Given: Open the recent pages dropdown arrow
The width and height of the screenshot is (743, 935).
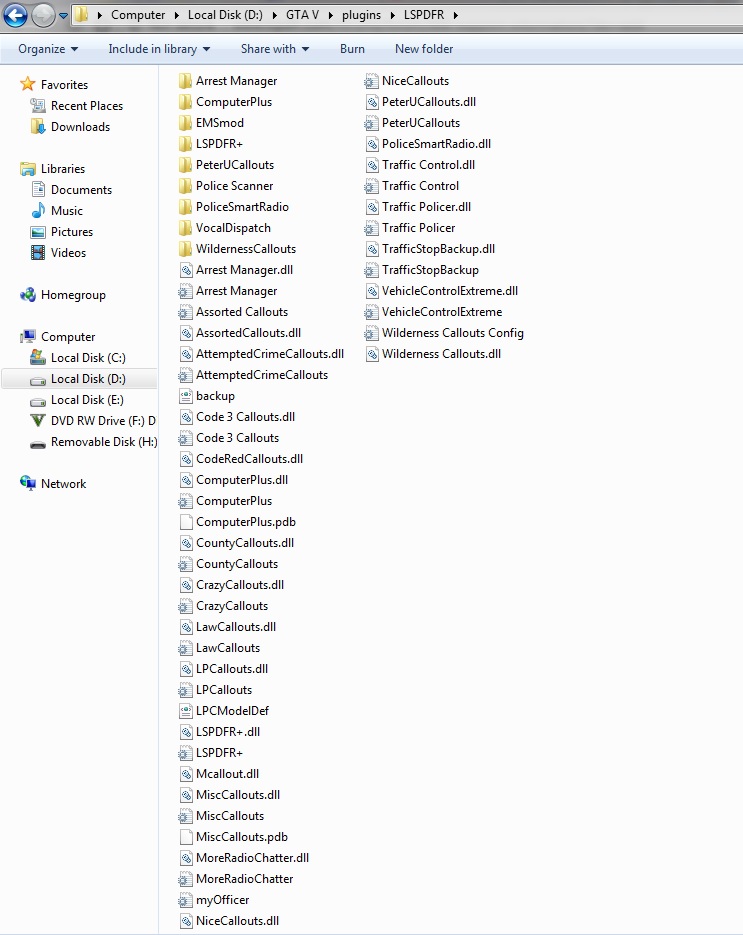Looking at the screenshot, I should point(63,16).
